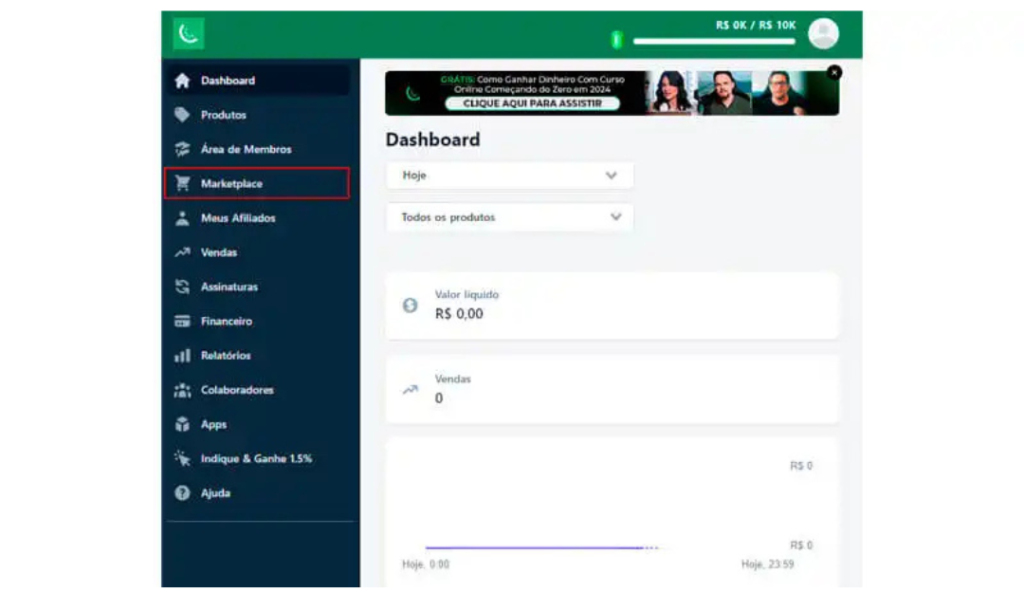Image resolution: width=1024 pixels, height=611 pixels.
Task: Click the Ajuda help menu item
Action: pos(215,493)
